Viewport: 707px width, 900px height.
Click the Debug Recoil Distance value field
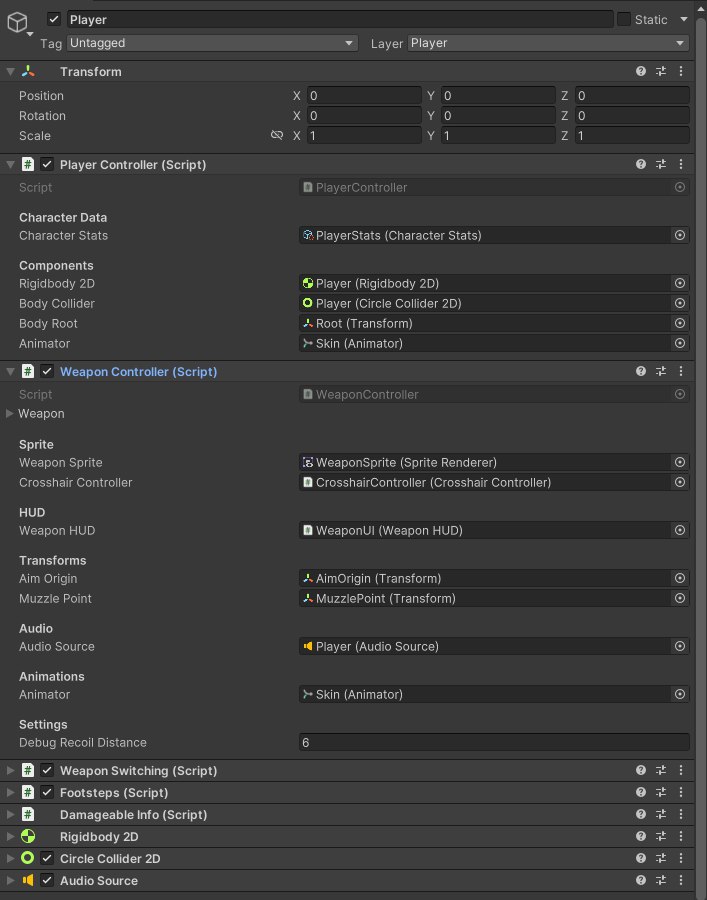click(x=493, y=742)
